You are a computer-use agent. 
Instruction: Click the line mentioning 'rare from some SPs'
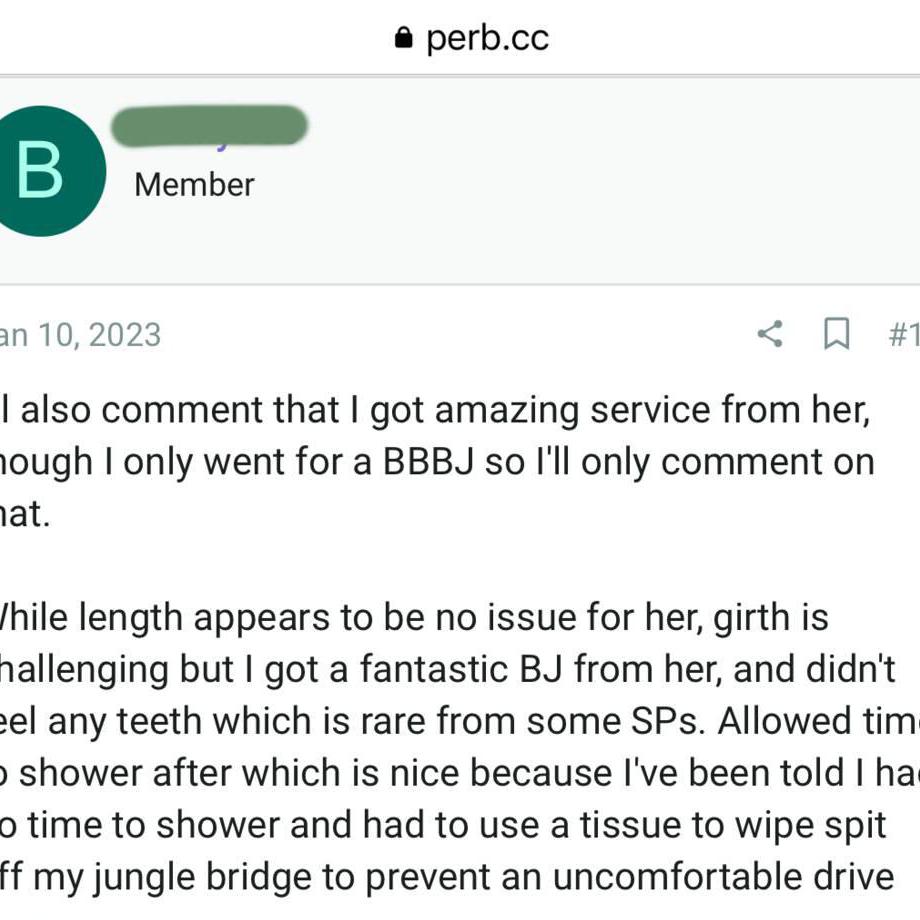pos(460,721)
